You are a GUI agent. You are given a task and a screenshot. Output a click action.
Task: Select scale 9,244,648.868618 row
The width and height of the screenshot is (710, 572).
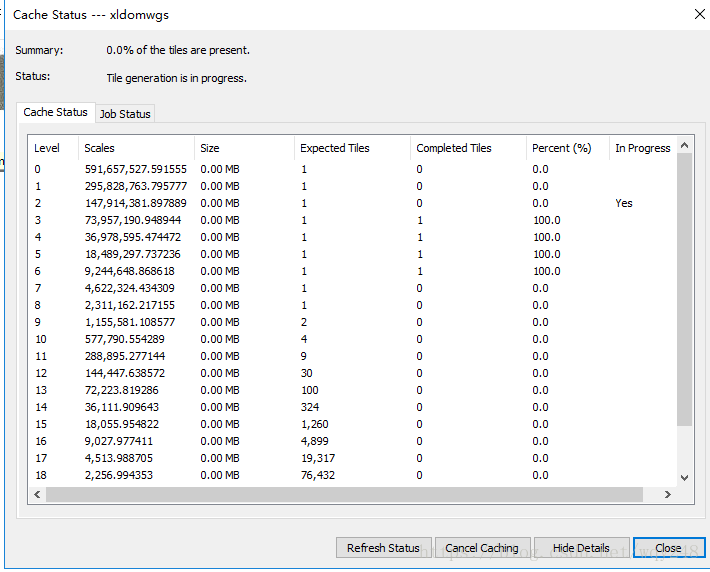pos(352,271)
